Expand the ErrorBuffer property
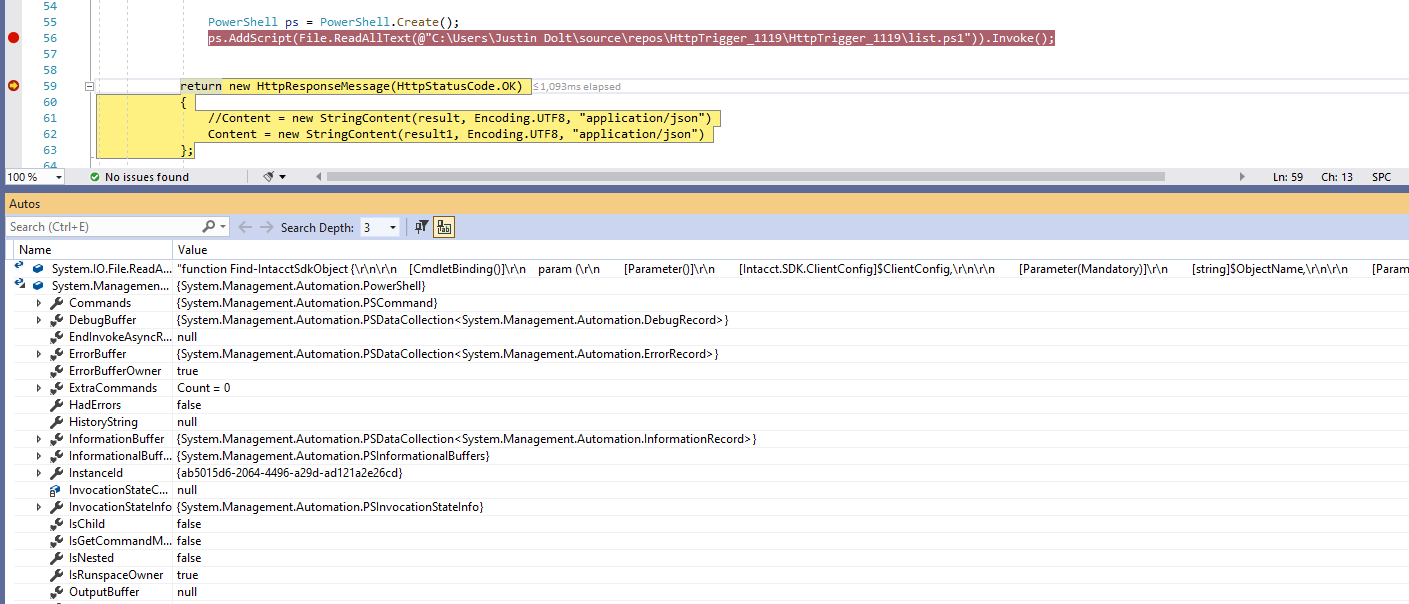Screen dimensions: 1409x604 coord(39,354)
